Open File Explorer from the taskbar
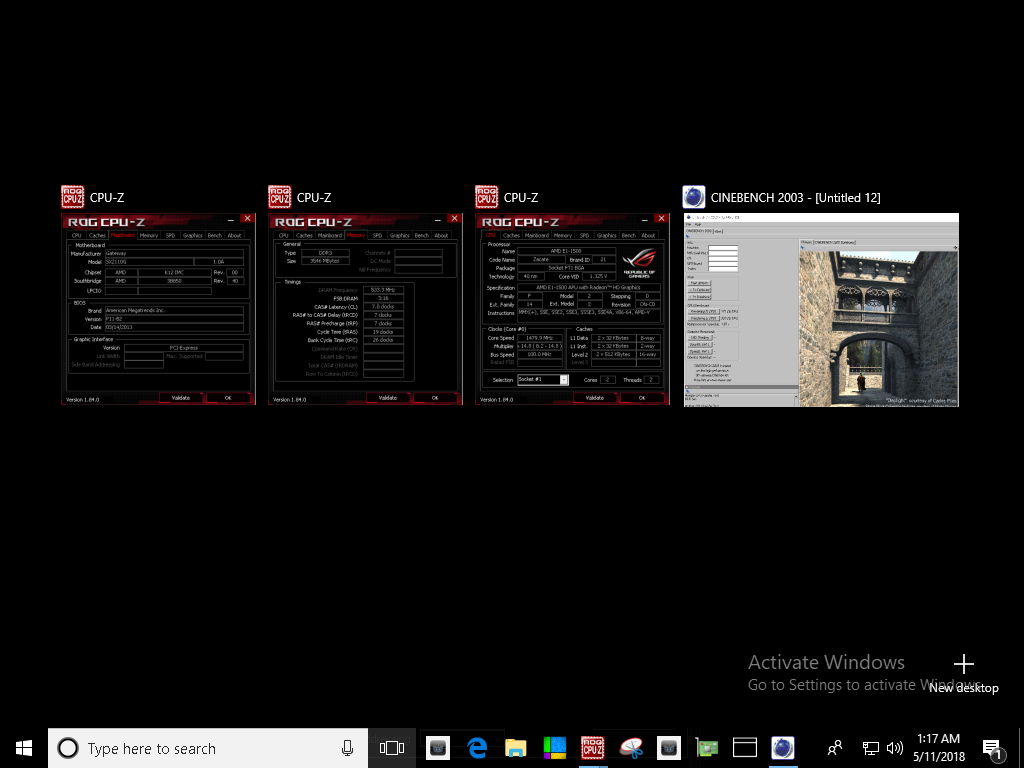 tap(516, 748)
